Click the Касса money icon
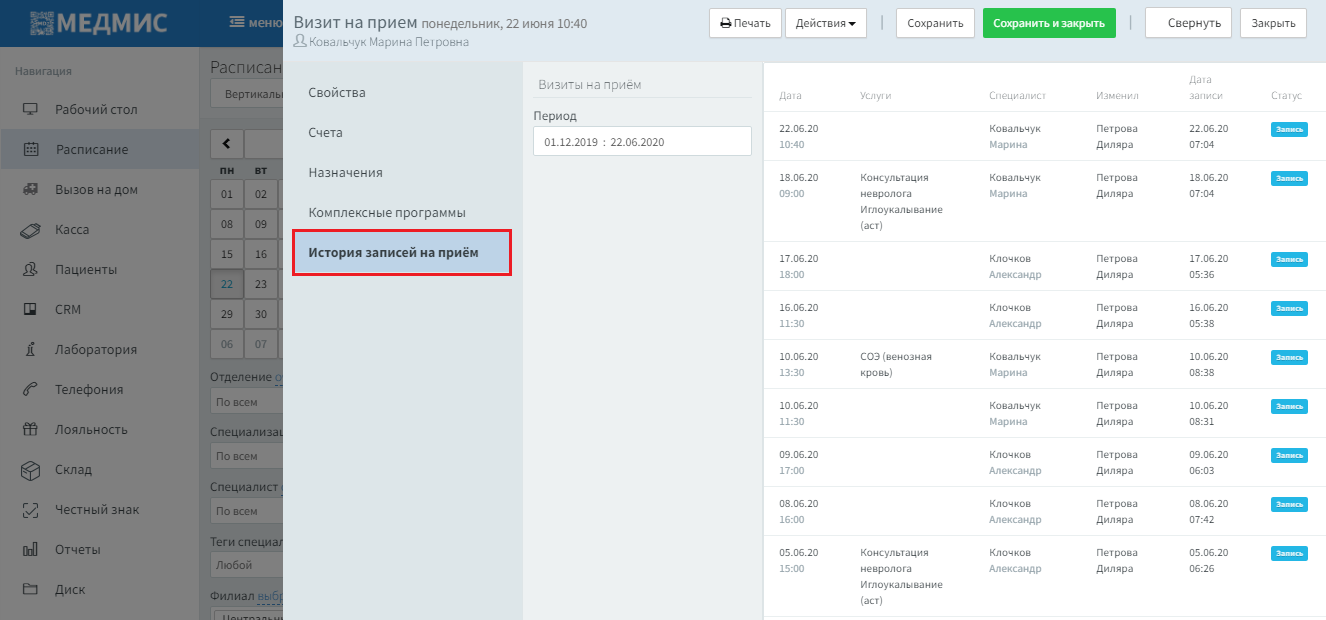Viewport: 1326px width, 620px height. [30, 229]
